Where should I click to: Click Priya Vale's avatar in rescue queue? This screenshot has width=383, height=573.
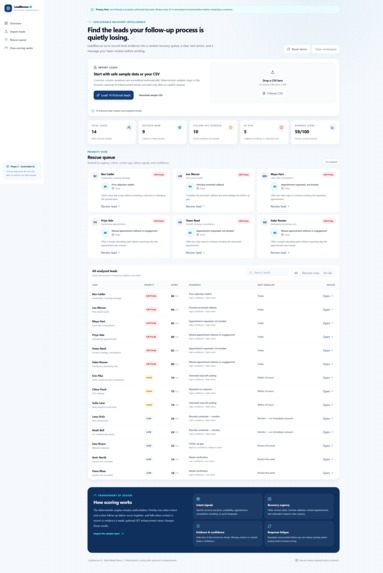[x=95, y=222]
